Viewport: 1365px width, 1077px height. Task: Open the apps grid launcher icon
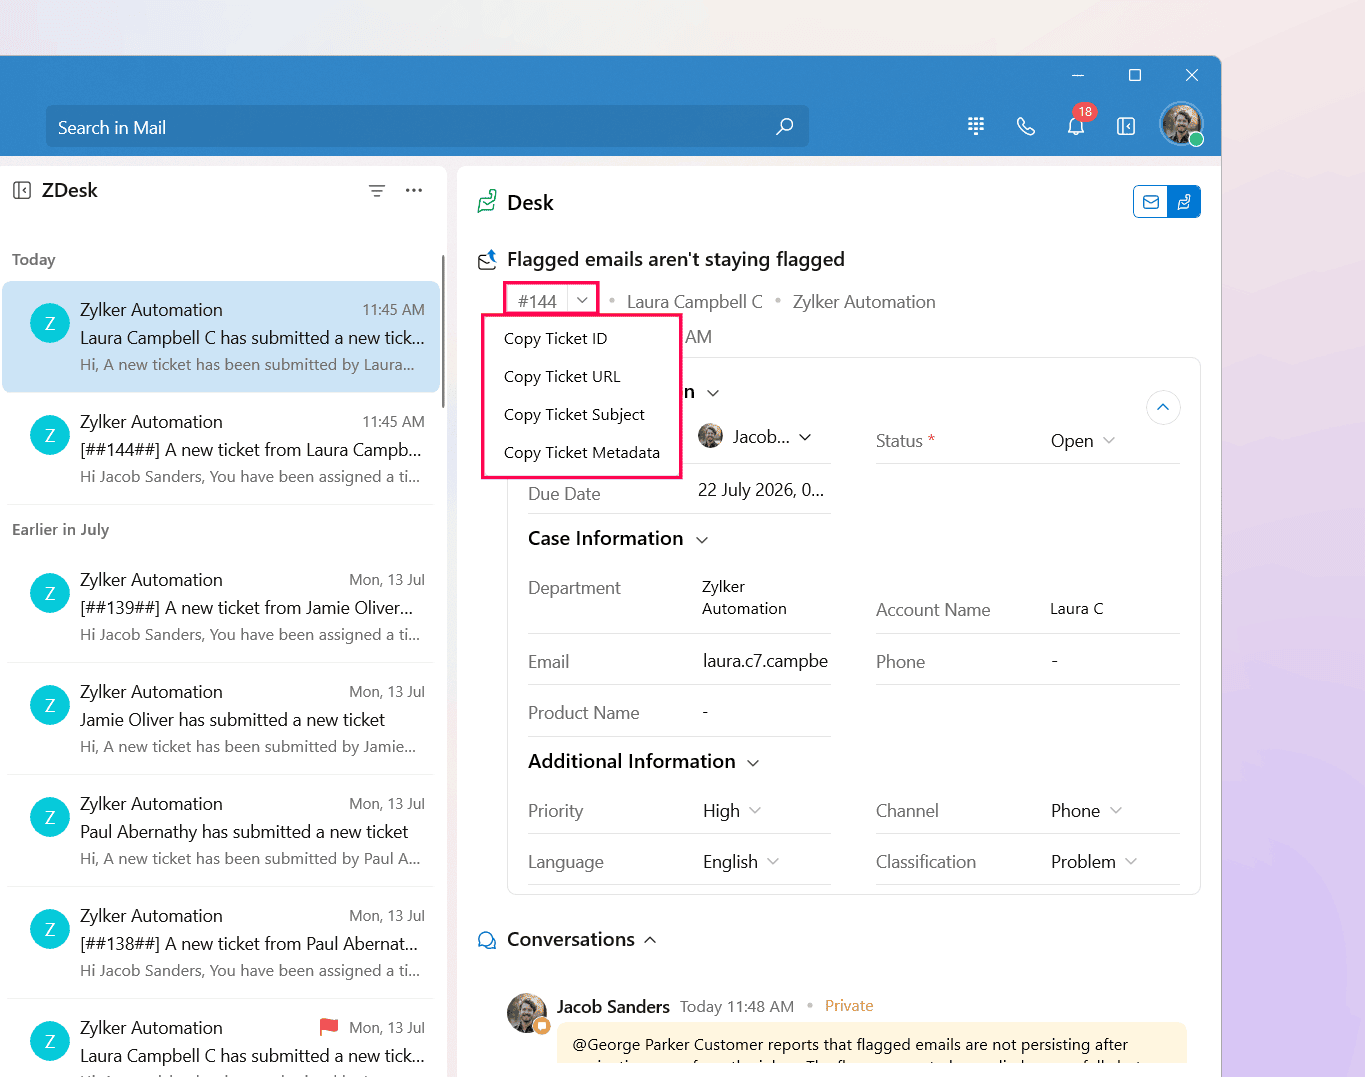(976, 126)
